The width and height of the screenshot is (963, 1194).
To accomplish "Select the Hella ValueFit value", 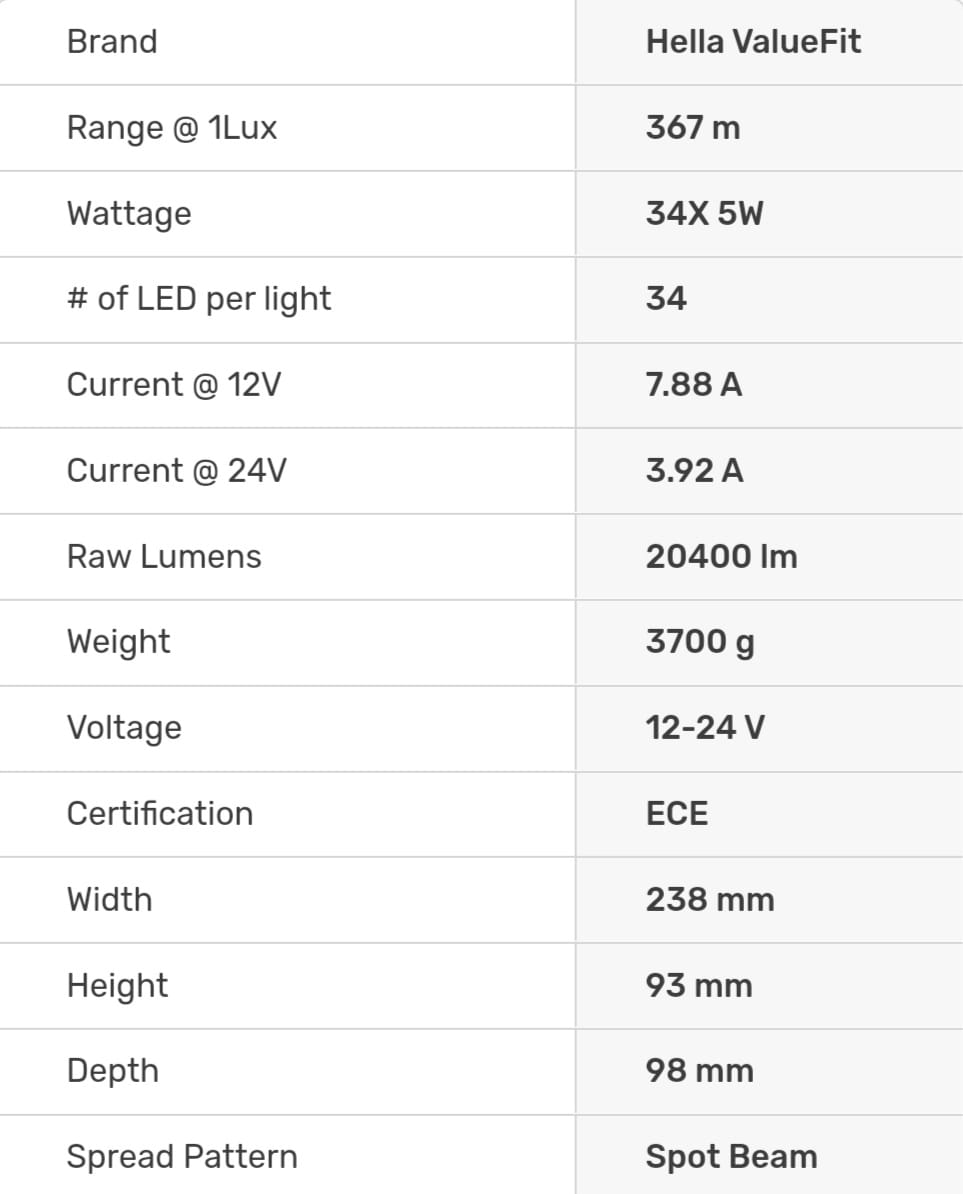I will (753, 42).
